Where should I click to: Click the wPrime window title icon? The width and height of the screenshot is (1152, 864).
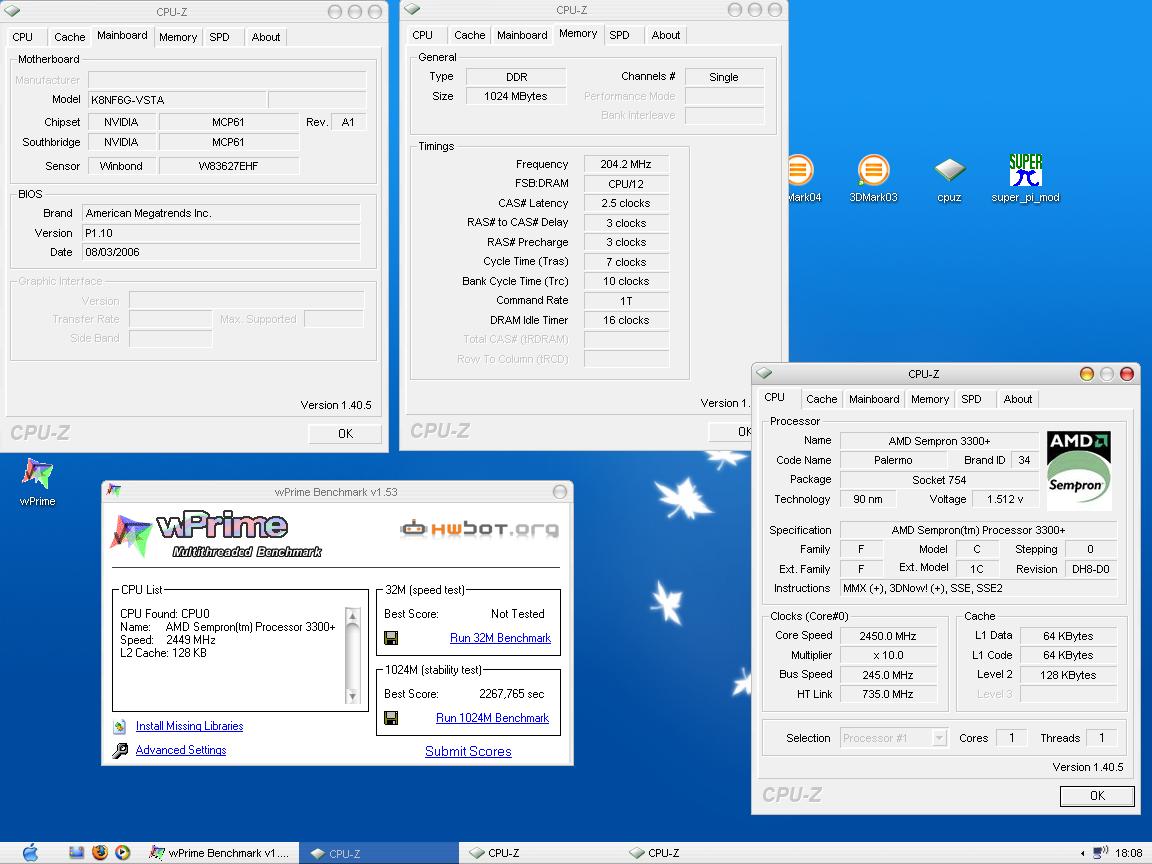[113, 490]
